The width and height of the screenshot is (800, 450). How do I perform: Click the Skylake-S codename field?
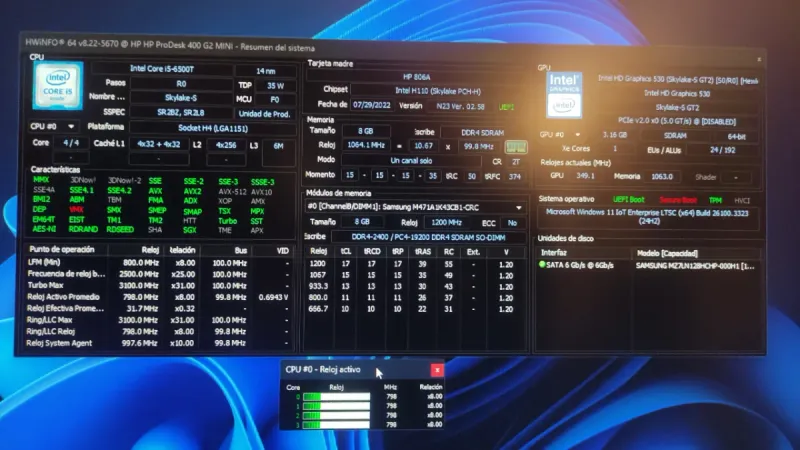[181, 97]
